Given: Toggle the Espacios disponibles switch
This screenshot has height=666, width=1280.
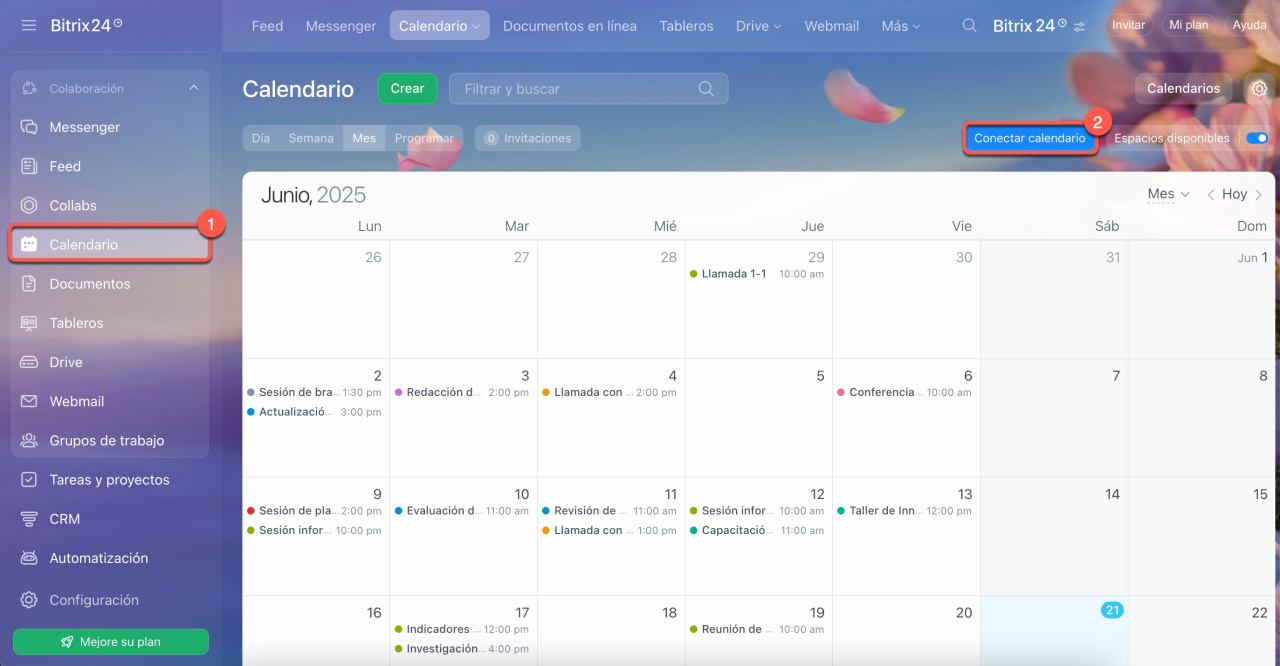Looking at the screenshot, I should tap(1257, 138).
